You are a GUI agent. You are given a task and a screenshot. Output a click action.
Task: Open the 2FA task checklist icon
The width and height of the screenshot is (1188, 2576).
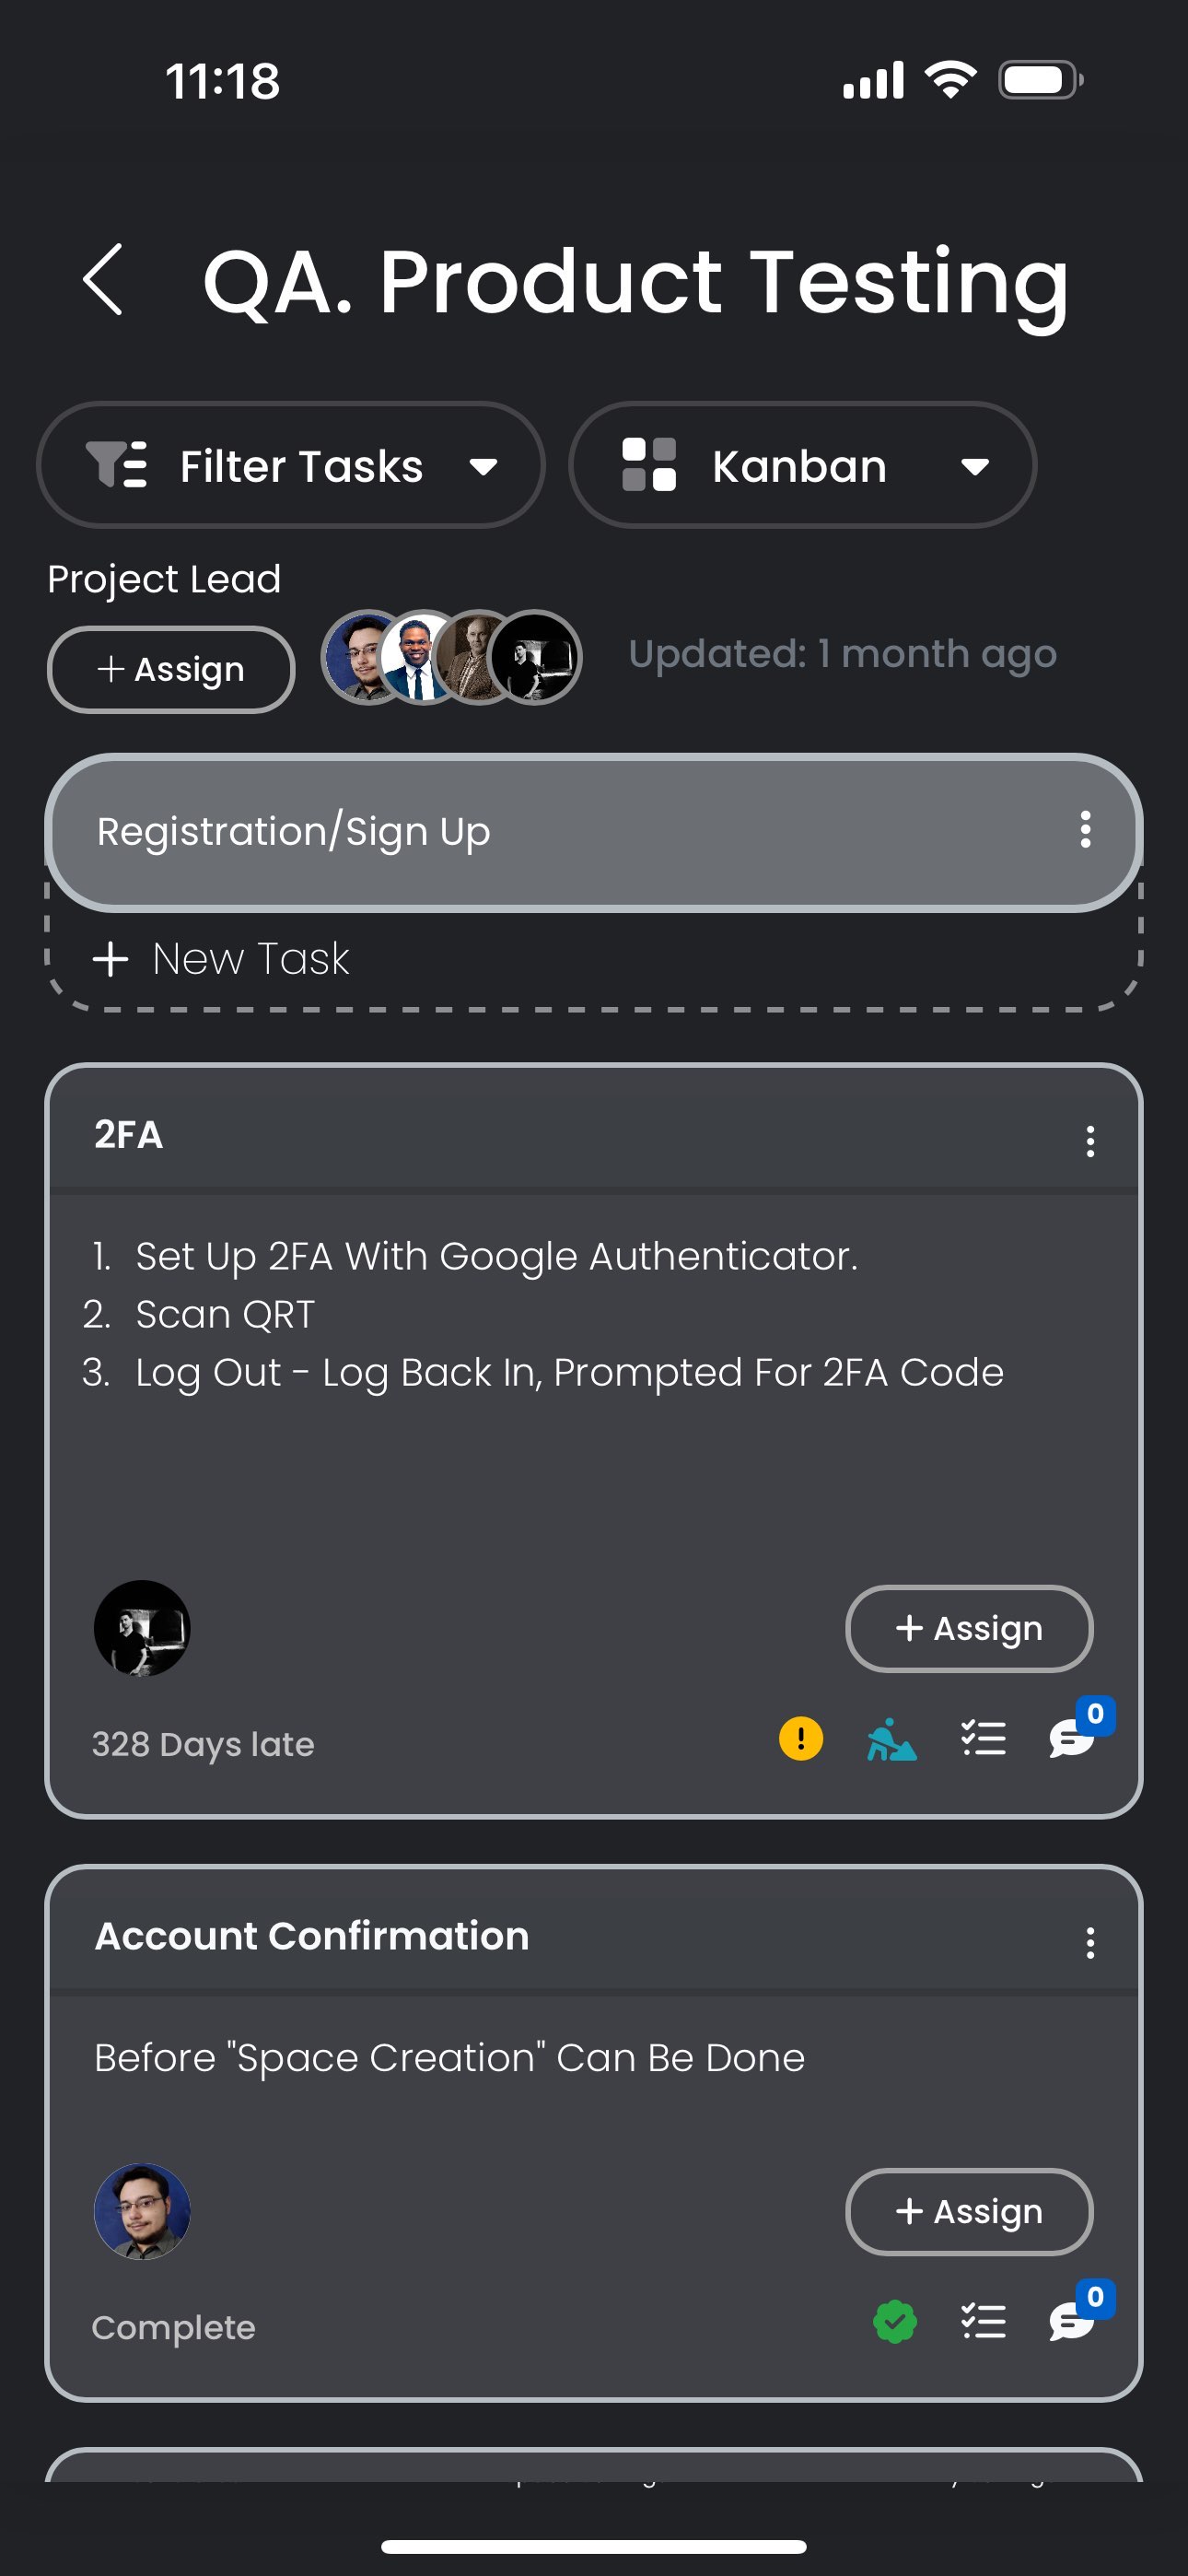point(983,1738)
